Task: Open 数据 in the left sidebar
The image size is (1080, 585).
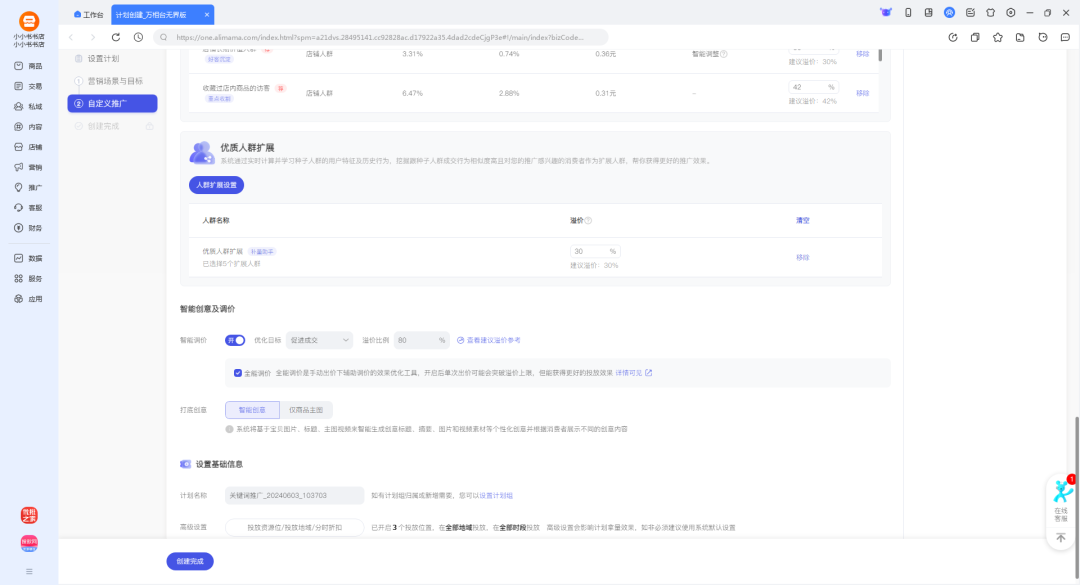Action: (29, 258)
